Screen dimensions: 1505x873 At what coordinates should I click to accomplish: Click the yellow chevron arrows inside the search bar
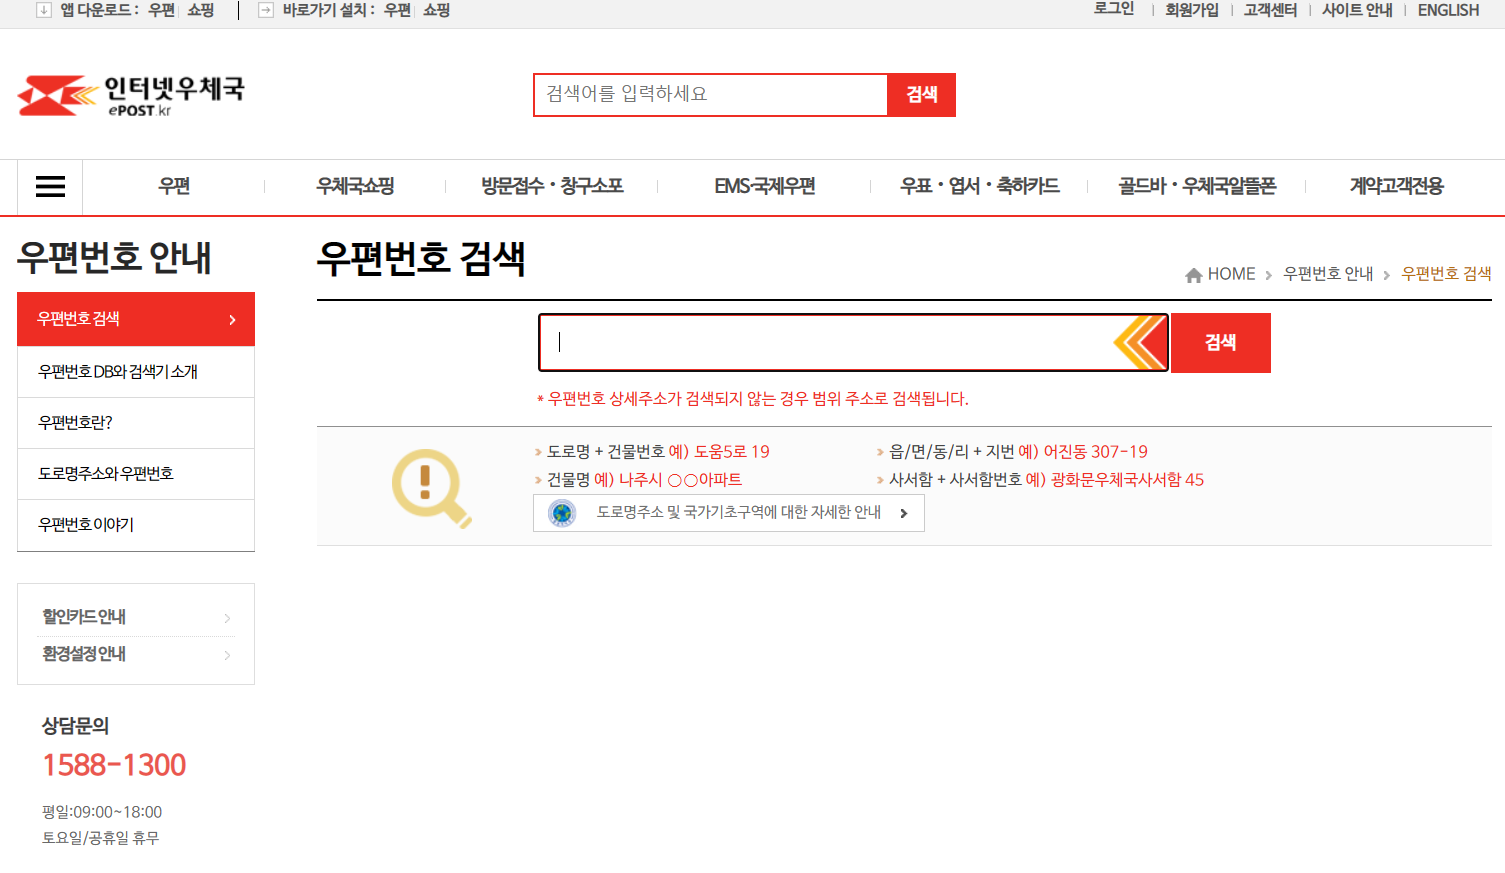coord(1137,342)
